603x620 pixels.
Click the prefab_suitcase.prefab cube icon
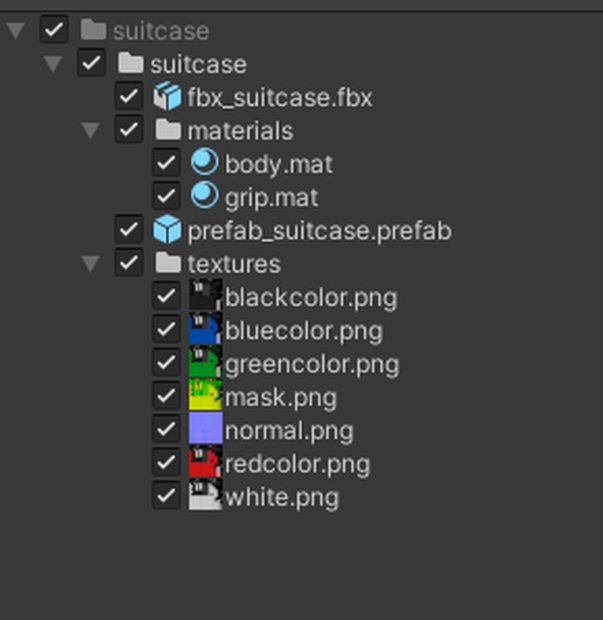[167, 229]
